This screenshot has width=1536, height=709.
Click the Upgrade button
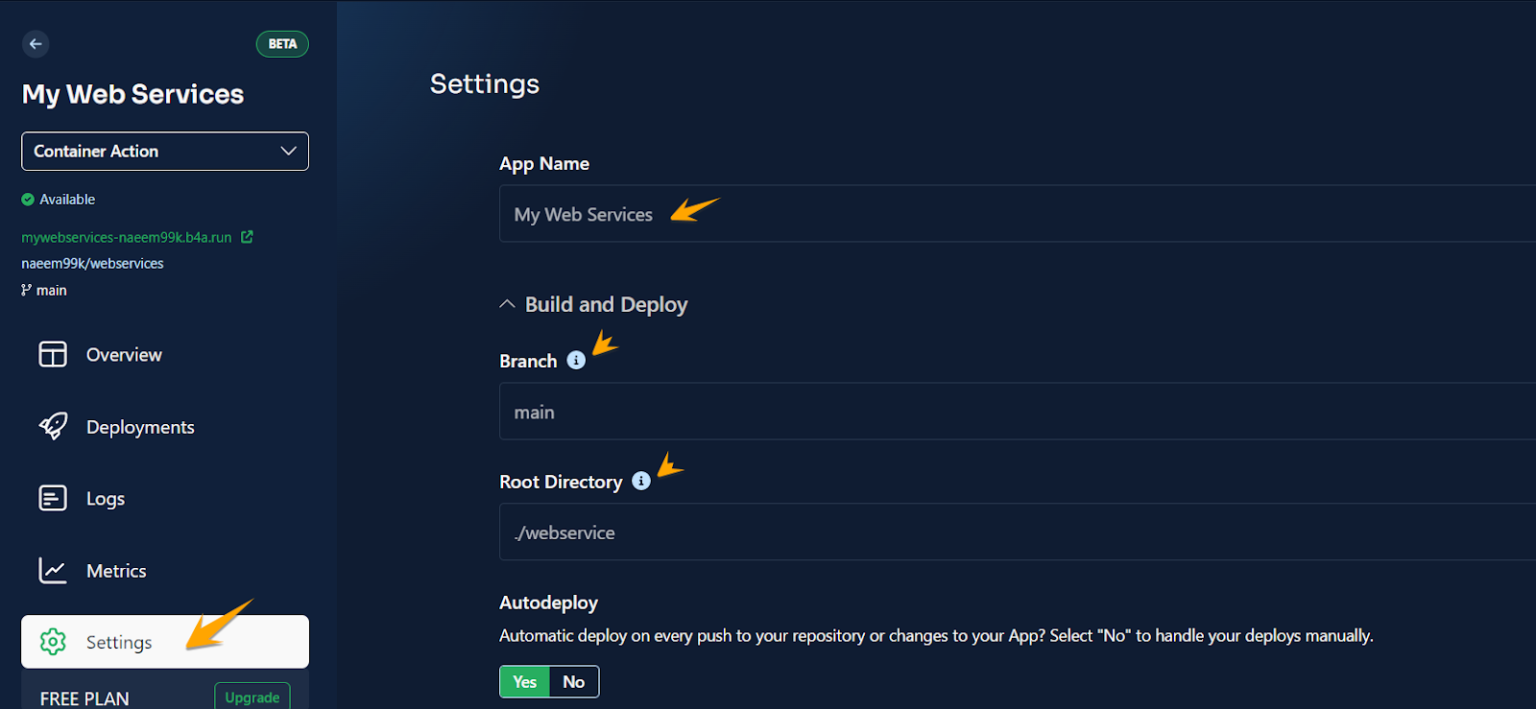(252, 695)
